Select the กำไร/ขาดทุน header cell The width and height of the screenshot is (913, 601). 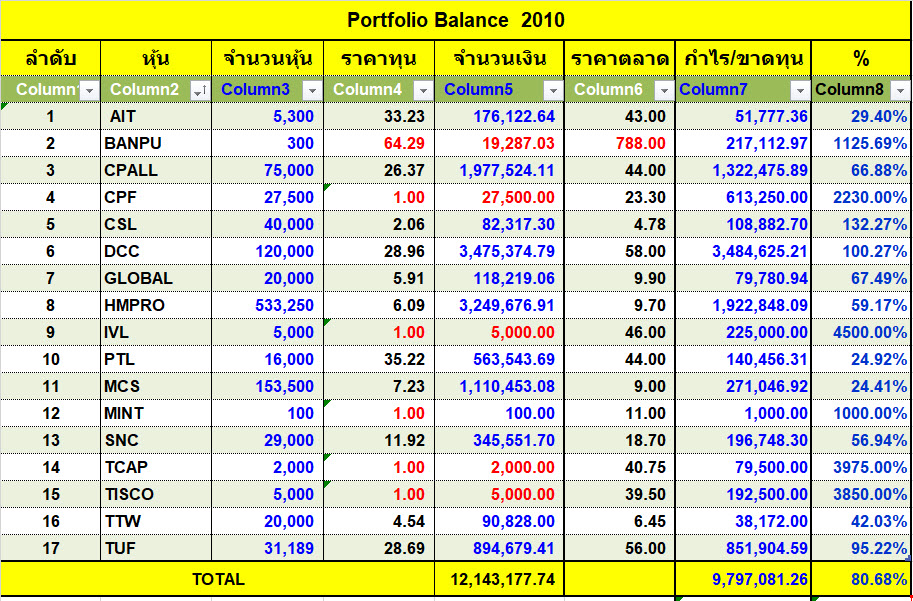click(743, 58)
